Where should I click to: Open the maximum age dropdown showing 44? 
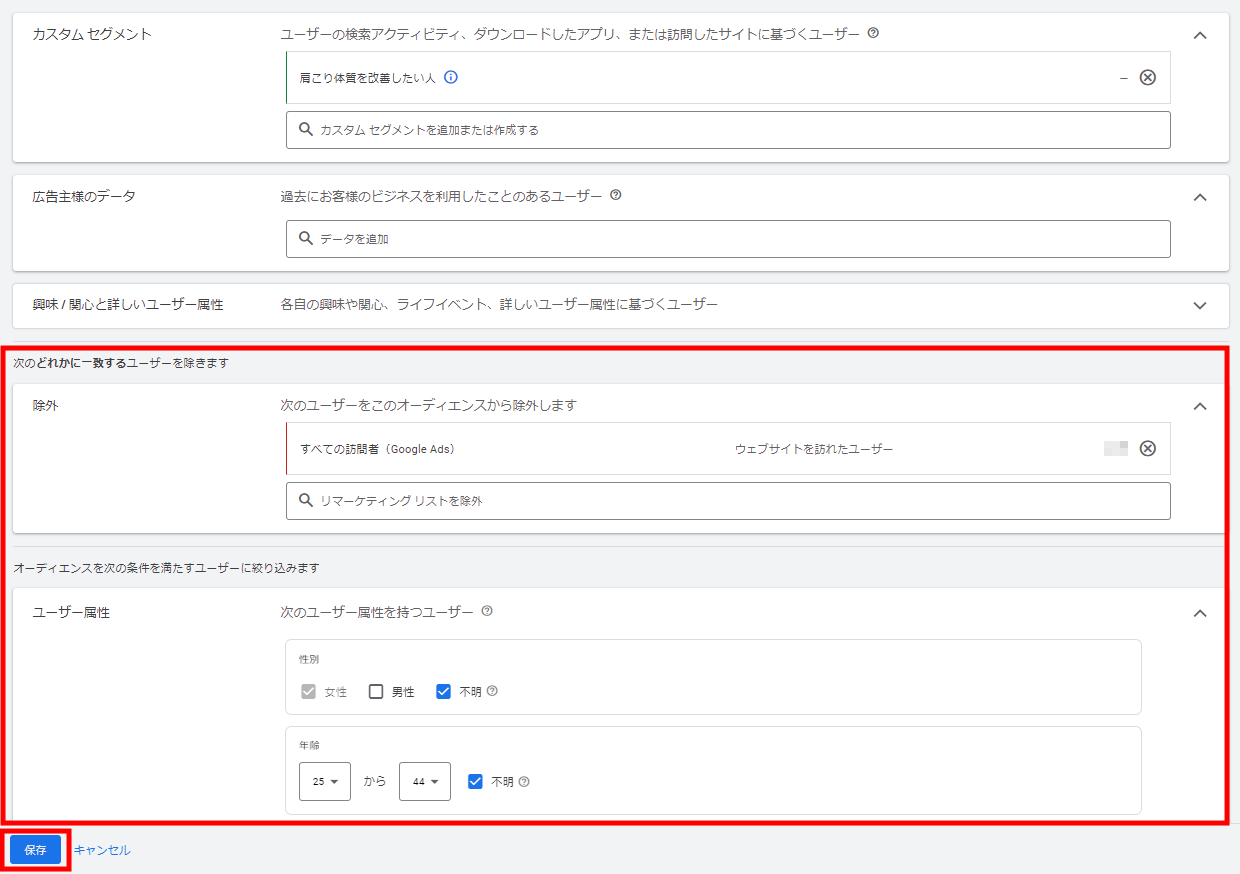point(424,782)
